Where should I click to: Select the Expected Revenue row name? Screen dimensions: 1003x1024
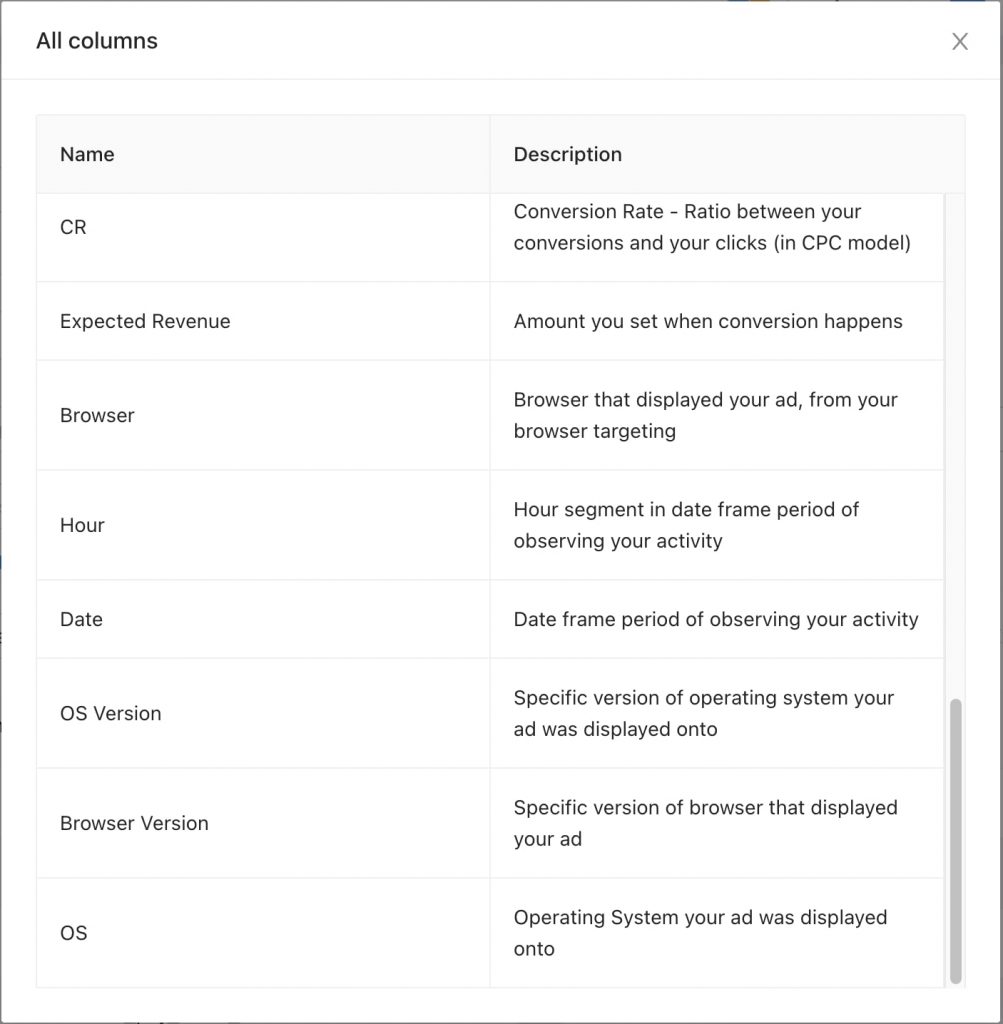pos(145,321)
